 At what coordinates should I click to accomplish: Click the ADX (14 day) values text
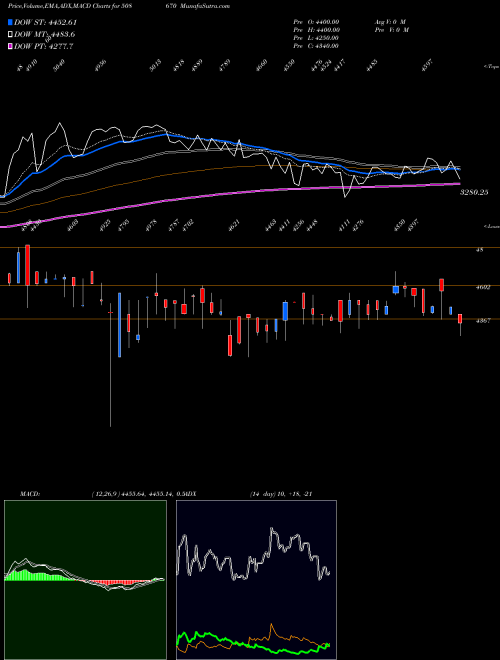click(x=281, y=494)
